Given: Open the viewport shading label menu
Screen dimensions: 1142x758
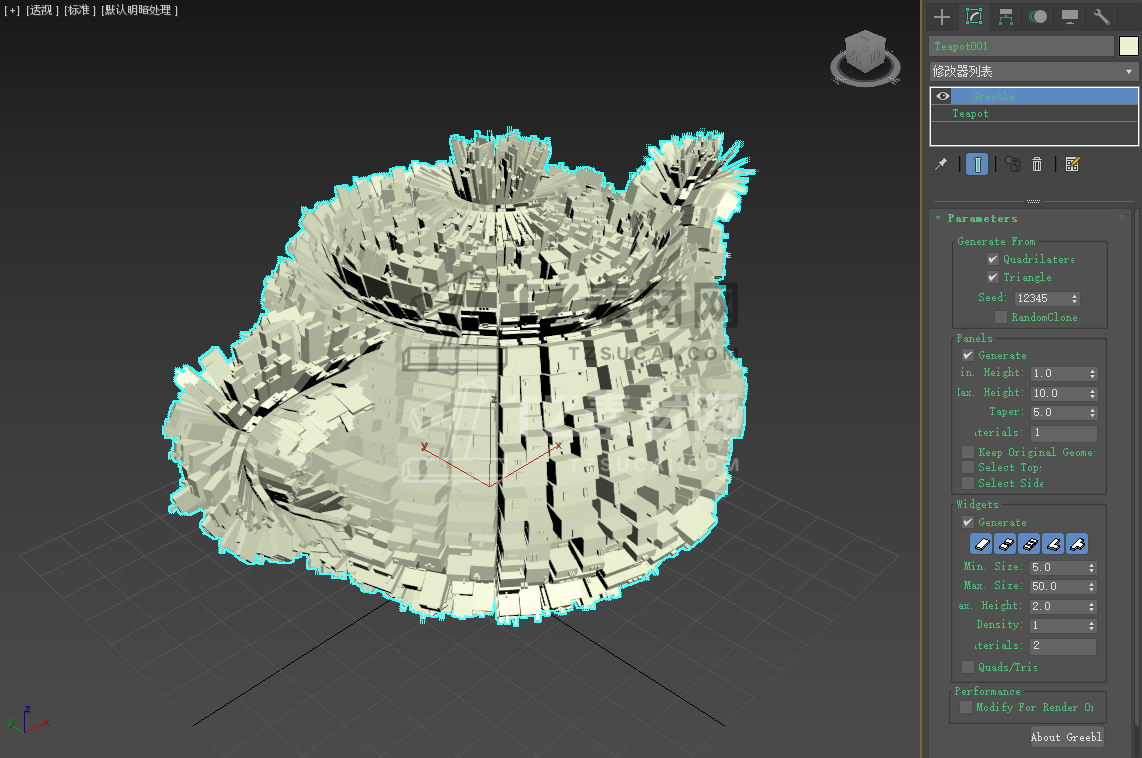Looking at the screenshot, I should pos(139,10).
